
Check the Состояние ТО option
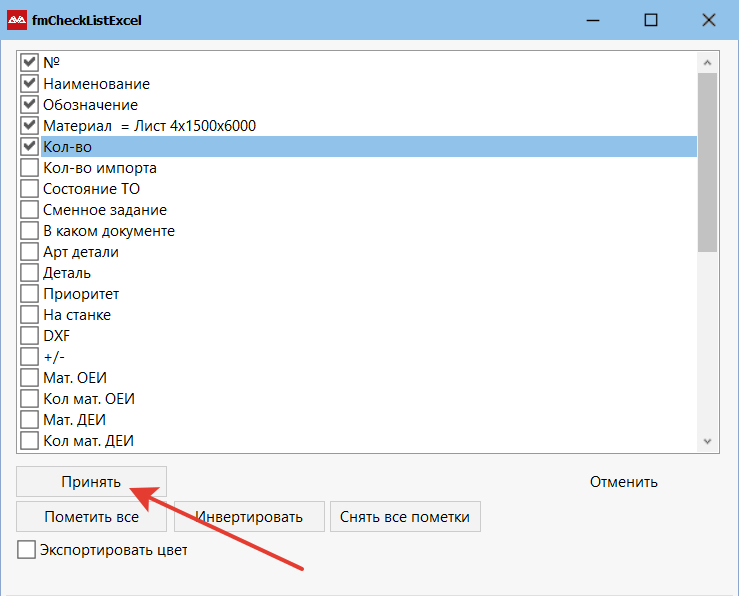pyautogui.click(x=29, y=189)
